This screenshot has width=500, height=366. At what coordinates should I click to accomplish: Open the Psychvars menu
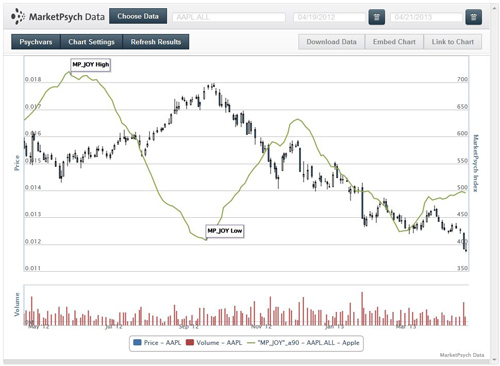pos(36,42)
